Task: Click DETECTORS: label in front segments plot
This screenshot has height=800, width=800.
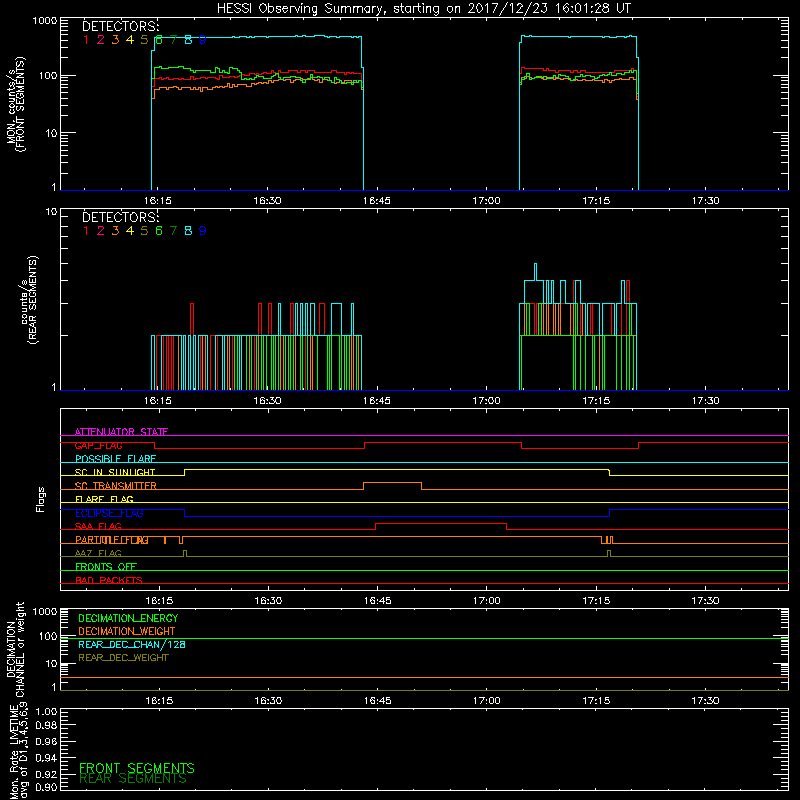Action: [x=121, y=27]
